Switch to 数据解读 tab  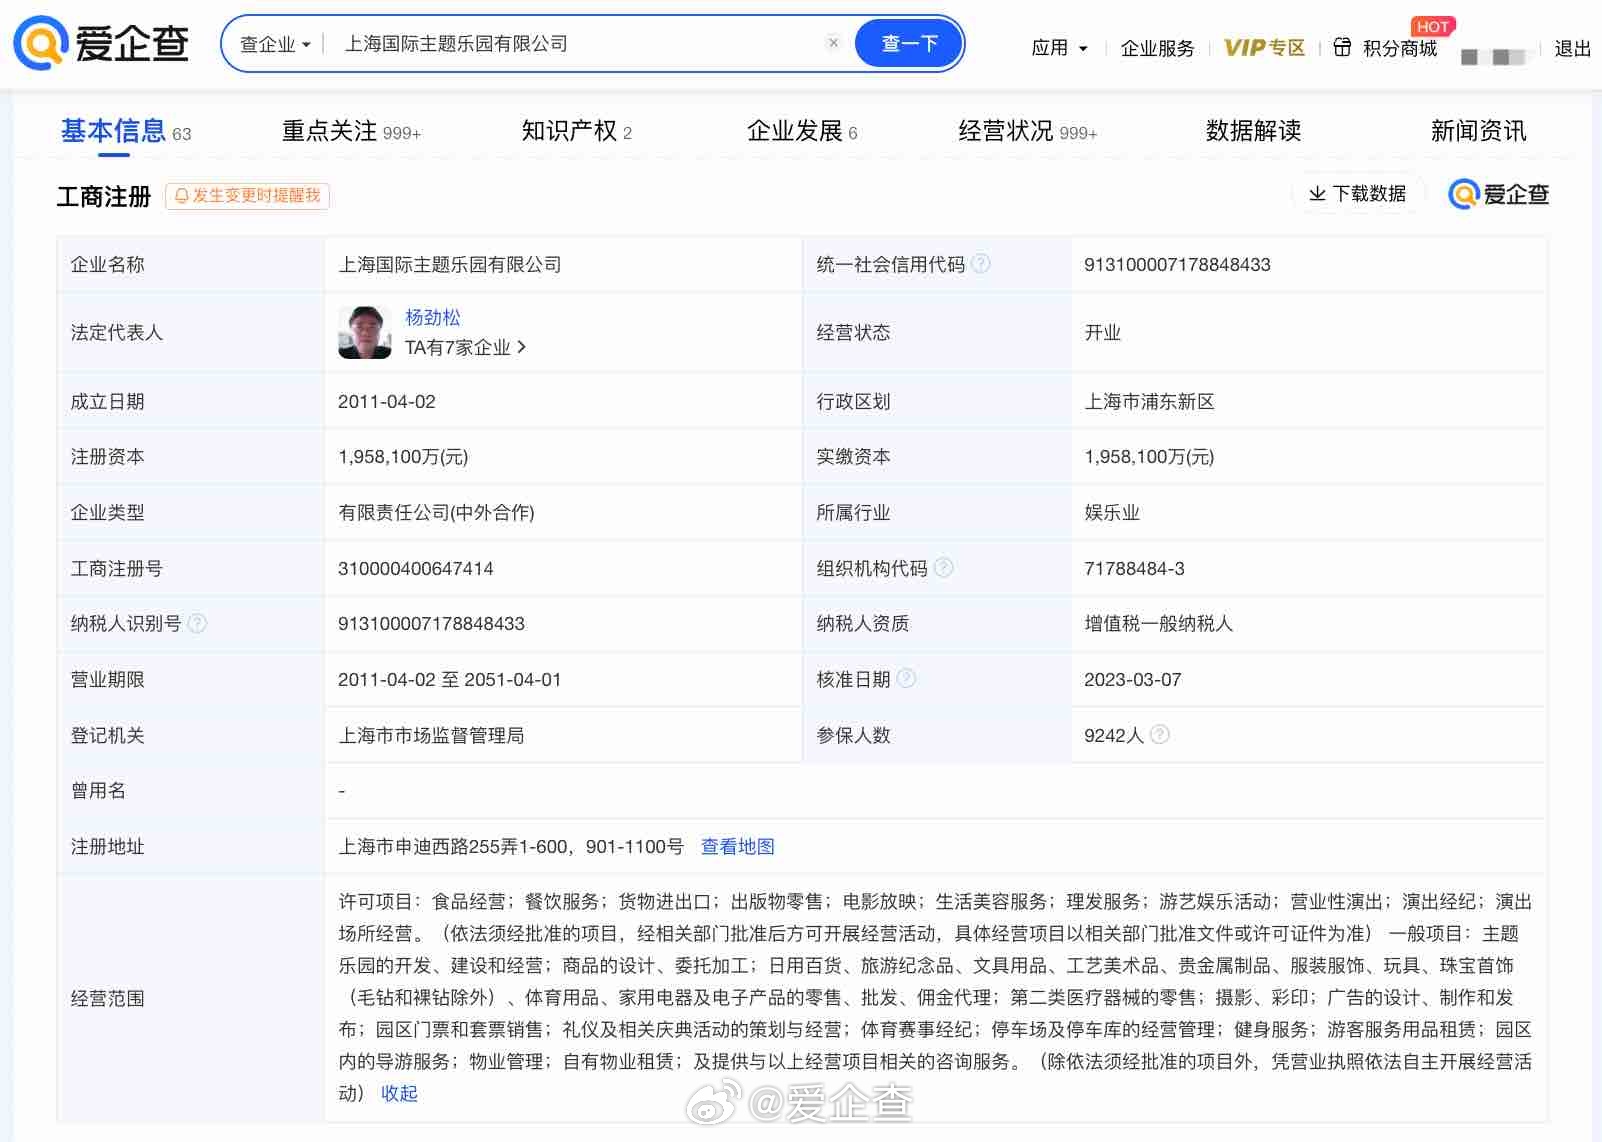pos(1253,131)
